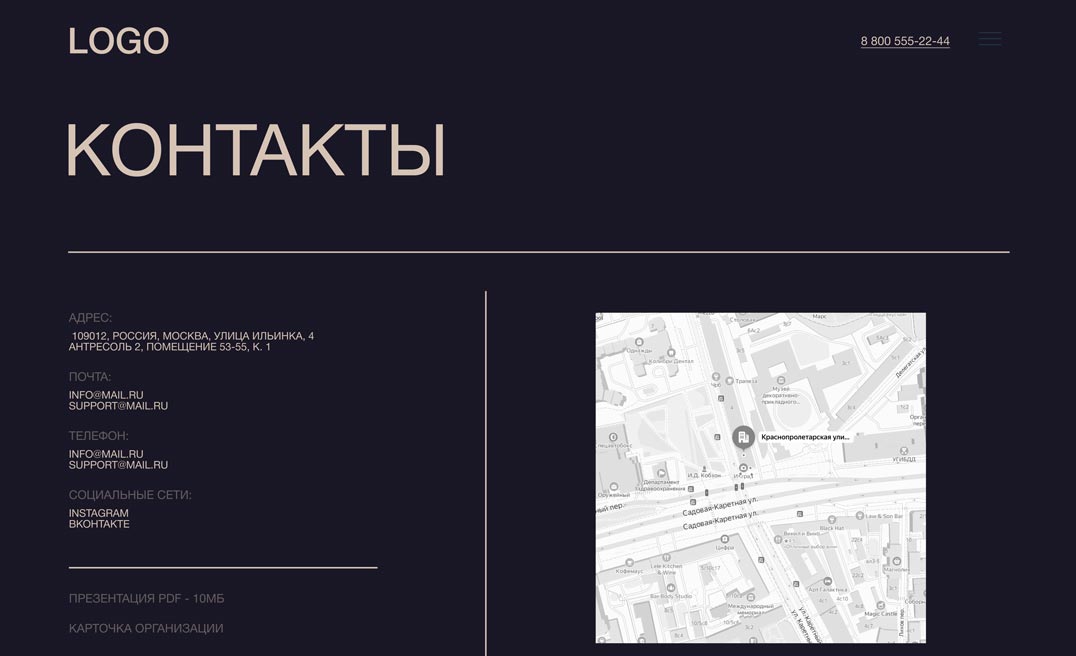
Task: Call the 8 800 555-22-44 phone link
Action: pos(904,41)
